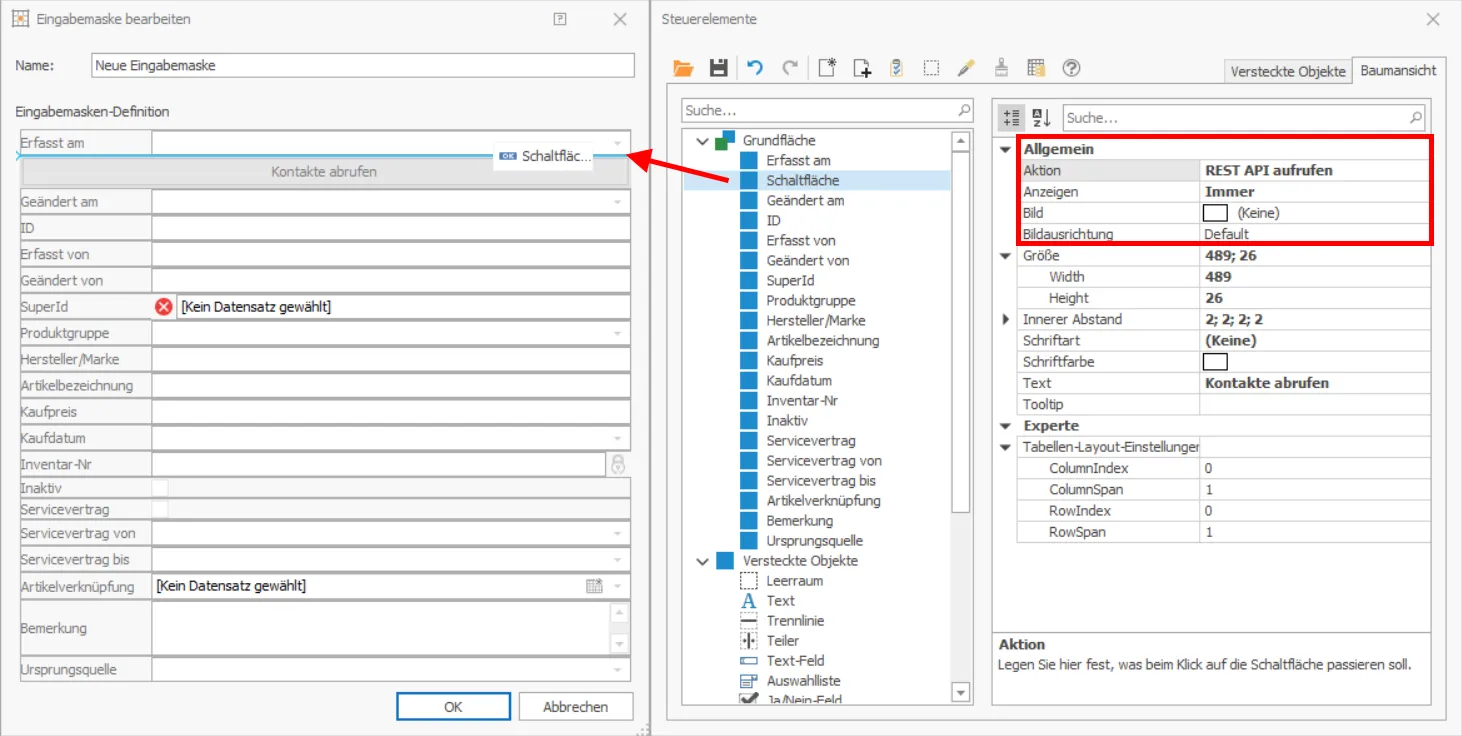This screenshot has width=1462, height=736.
Task: Save using the floppy disk icon
Action: (x=718, y=68)
